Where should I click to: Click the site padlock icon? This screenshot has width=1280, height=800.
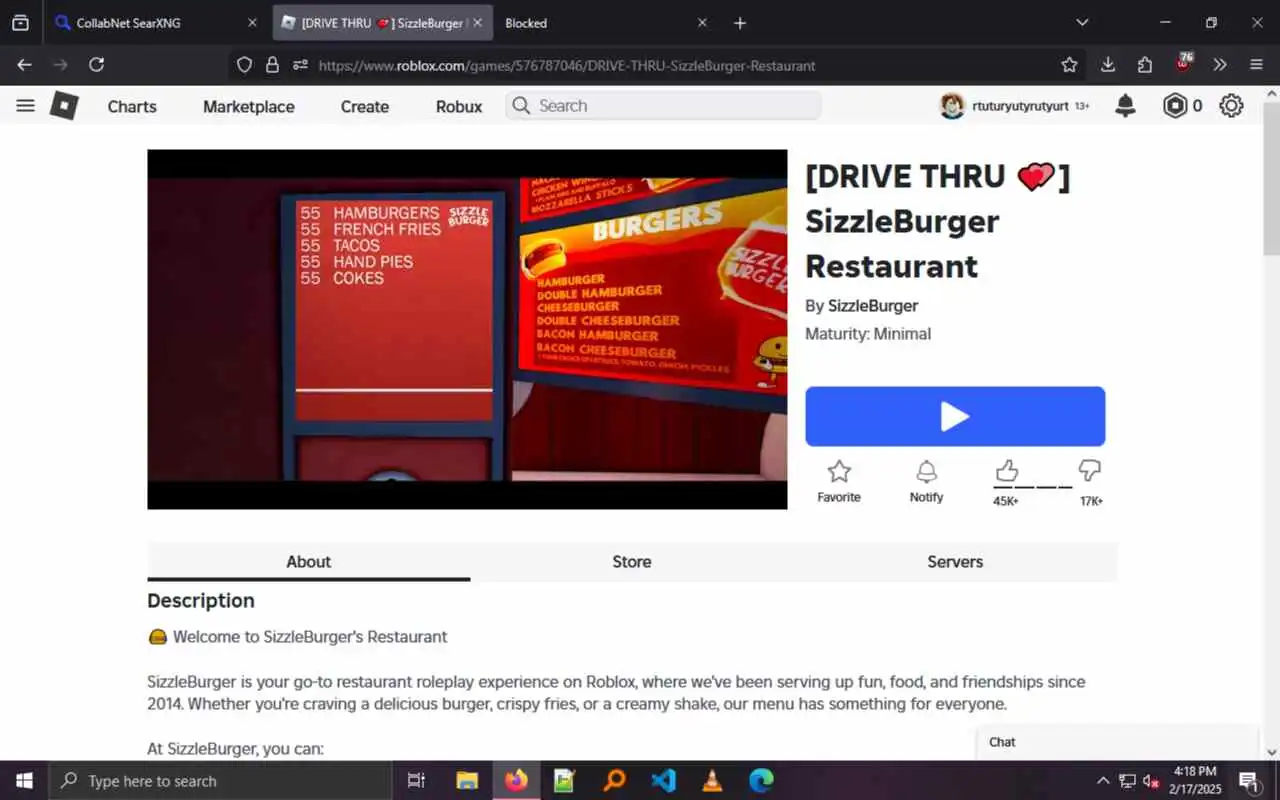272,65
